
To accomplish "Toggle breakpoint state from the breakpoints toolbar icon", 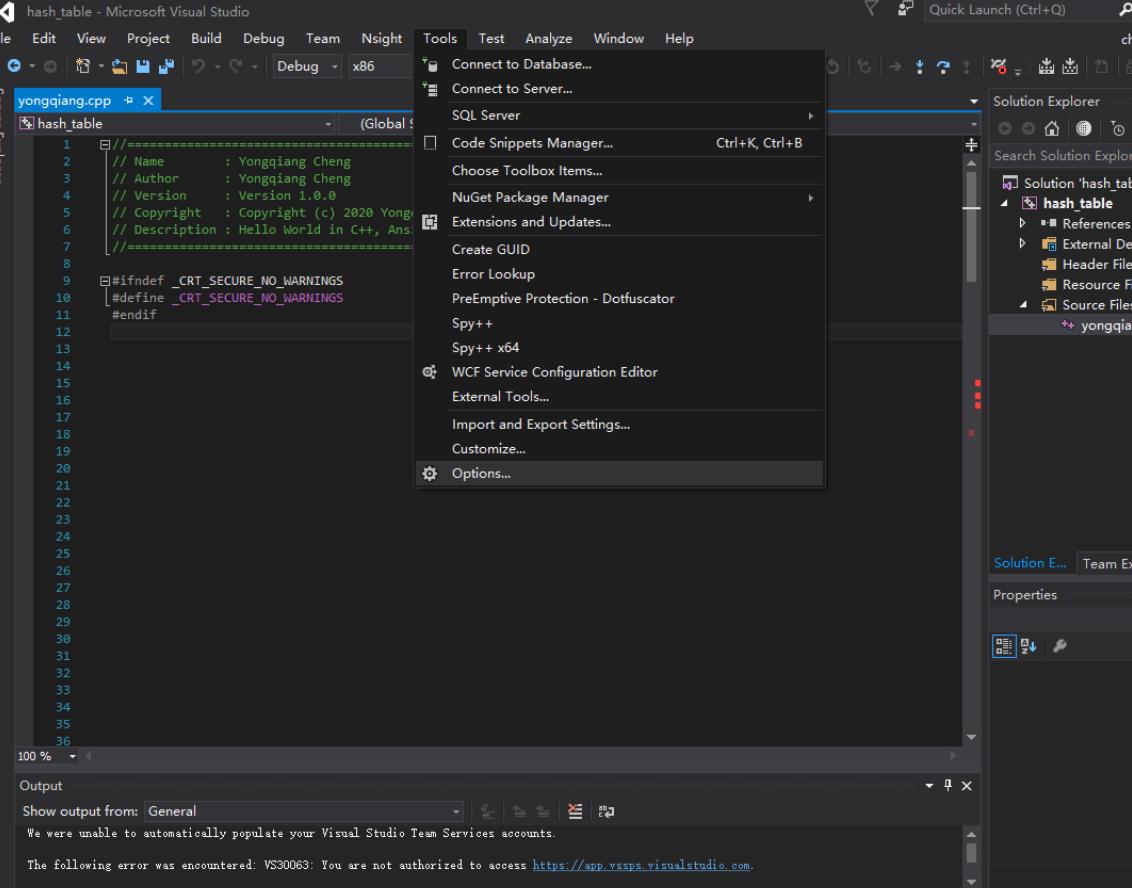I will click(998, 66).
